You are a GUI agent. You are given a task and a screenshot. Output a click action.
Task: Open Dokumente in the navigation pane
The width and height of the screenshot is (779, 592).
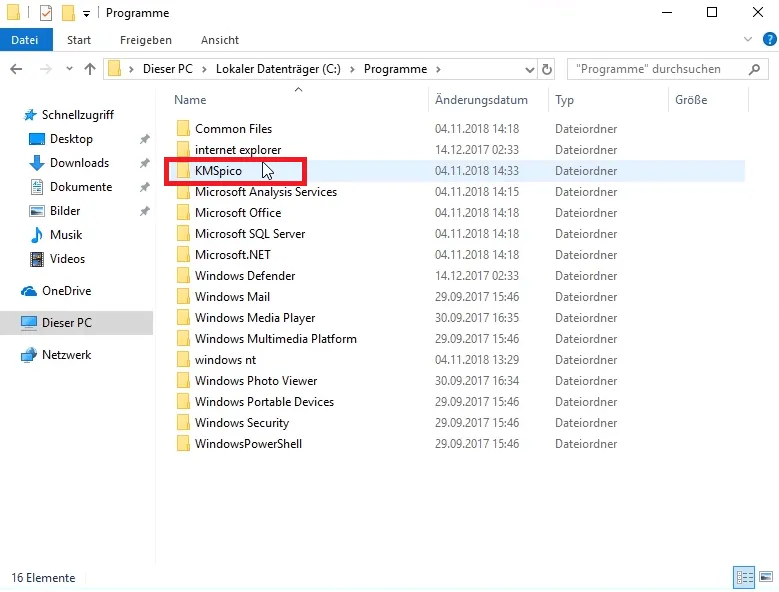tap(80, 187)
